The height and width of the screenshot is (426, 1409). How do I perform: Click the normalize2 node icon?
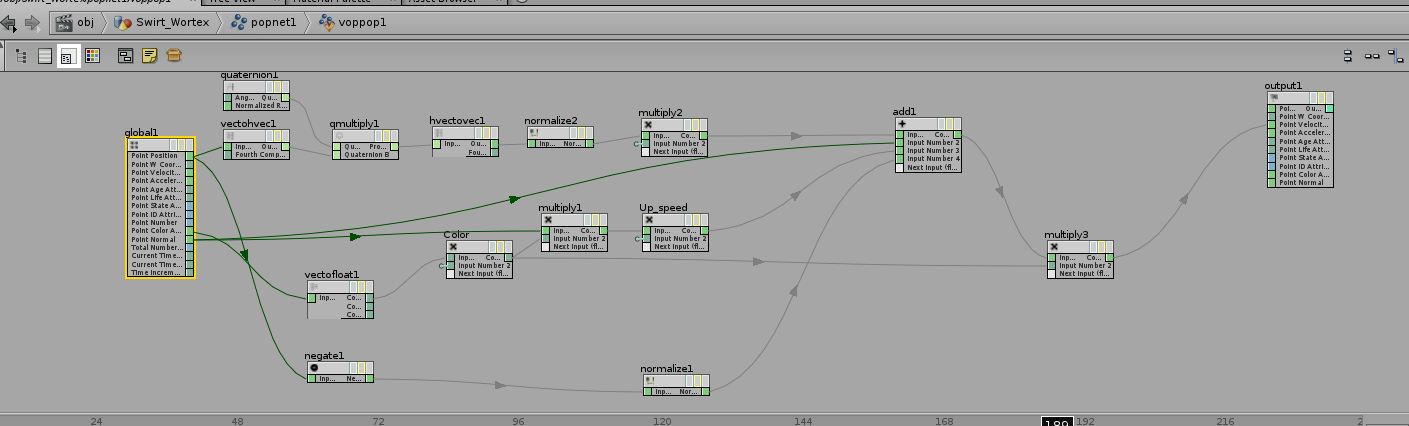[534, 132]
